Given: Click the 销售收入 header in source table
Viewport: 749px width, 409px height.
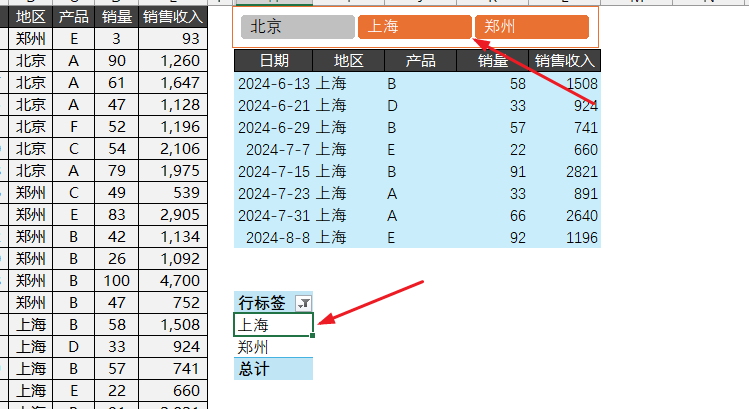Looking at the screenshot, I should pos(173,17).
